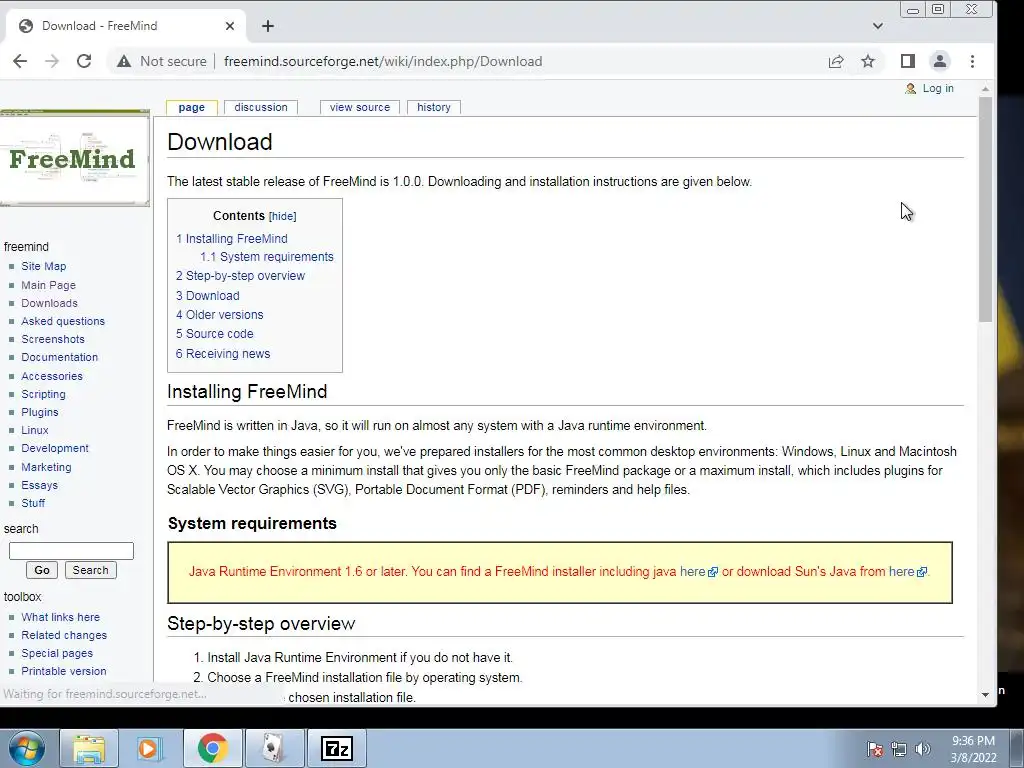Open the Main Page sidebar link
1024x768 pixels.
(x=48, y=285)
